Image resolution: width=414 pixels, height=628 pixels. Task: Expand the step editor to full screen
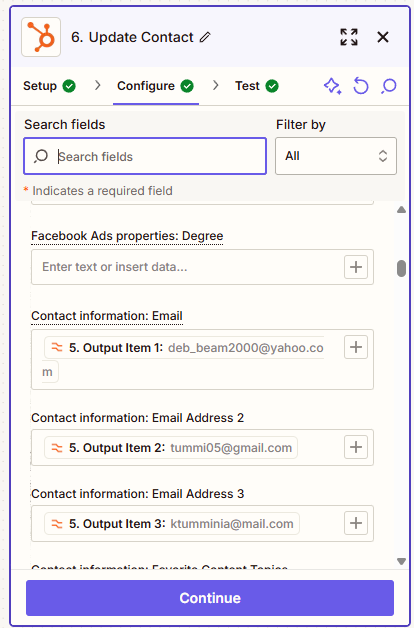coord(349,37)
